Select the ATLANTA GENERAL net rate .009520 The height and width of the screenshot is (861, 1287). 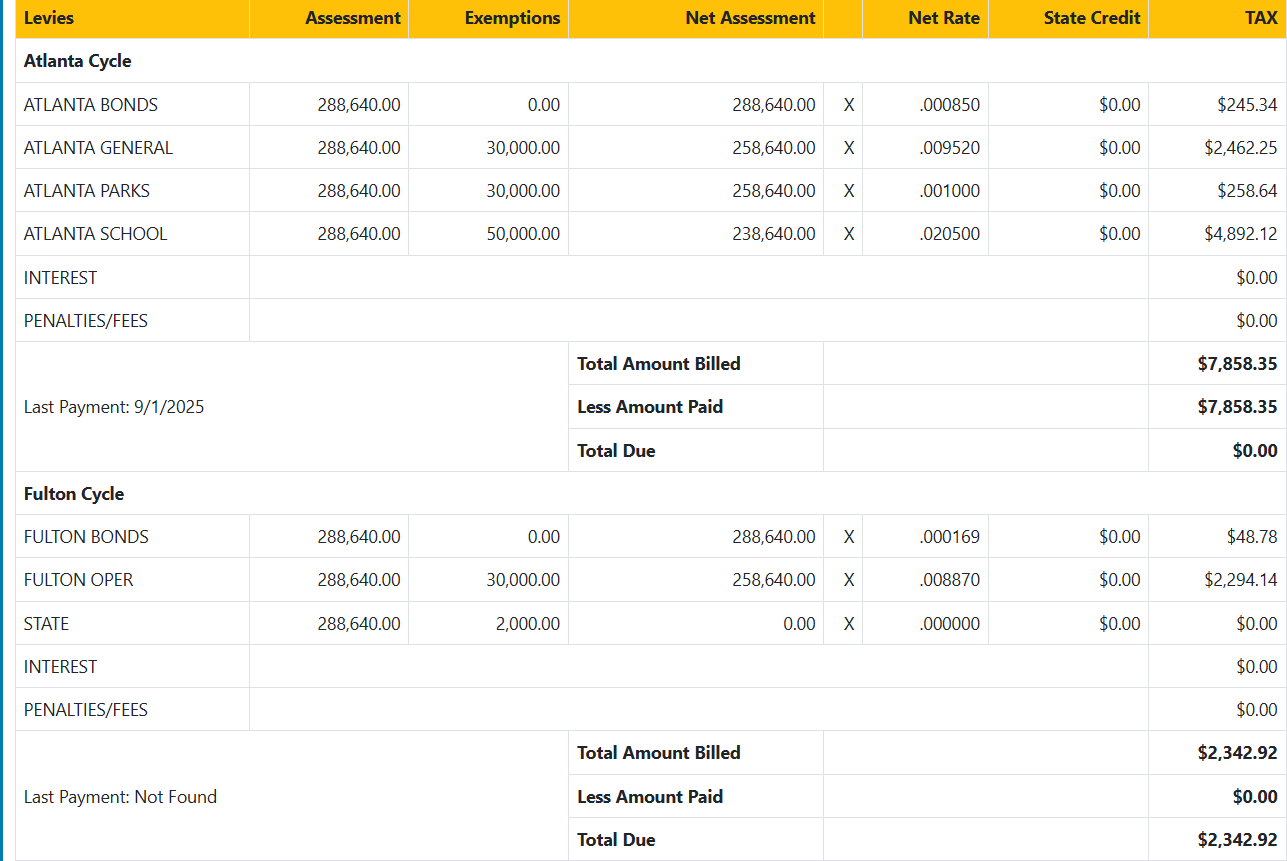point(949,148)
